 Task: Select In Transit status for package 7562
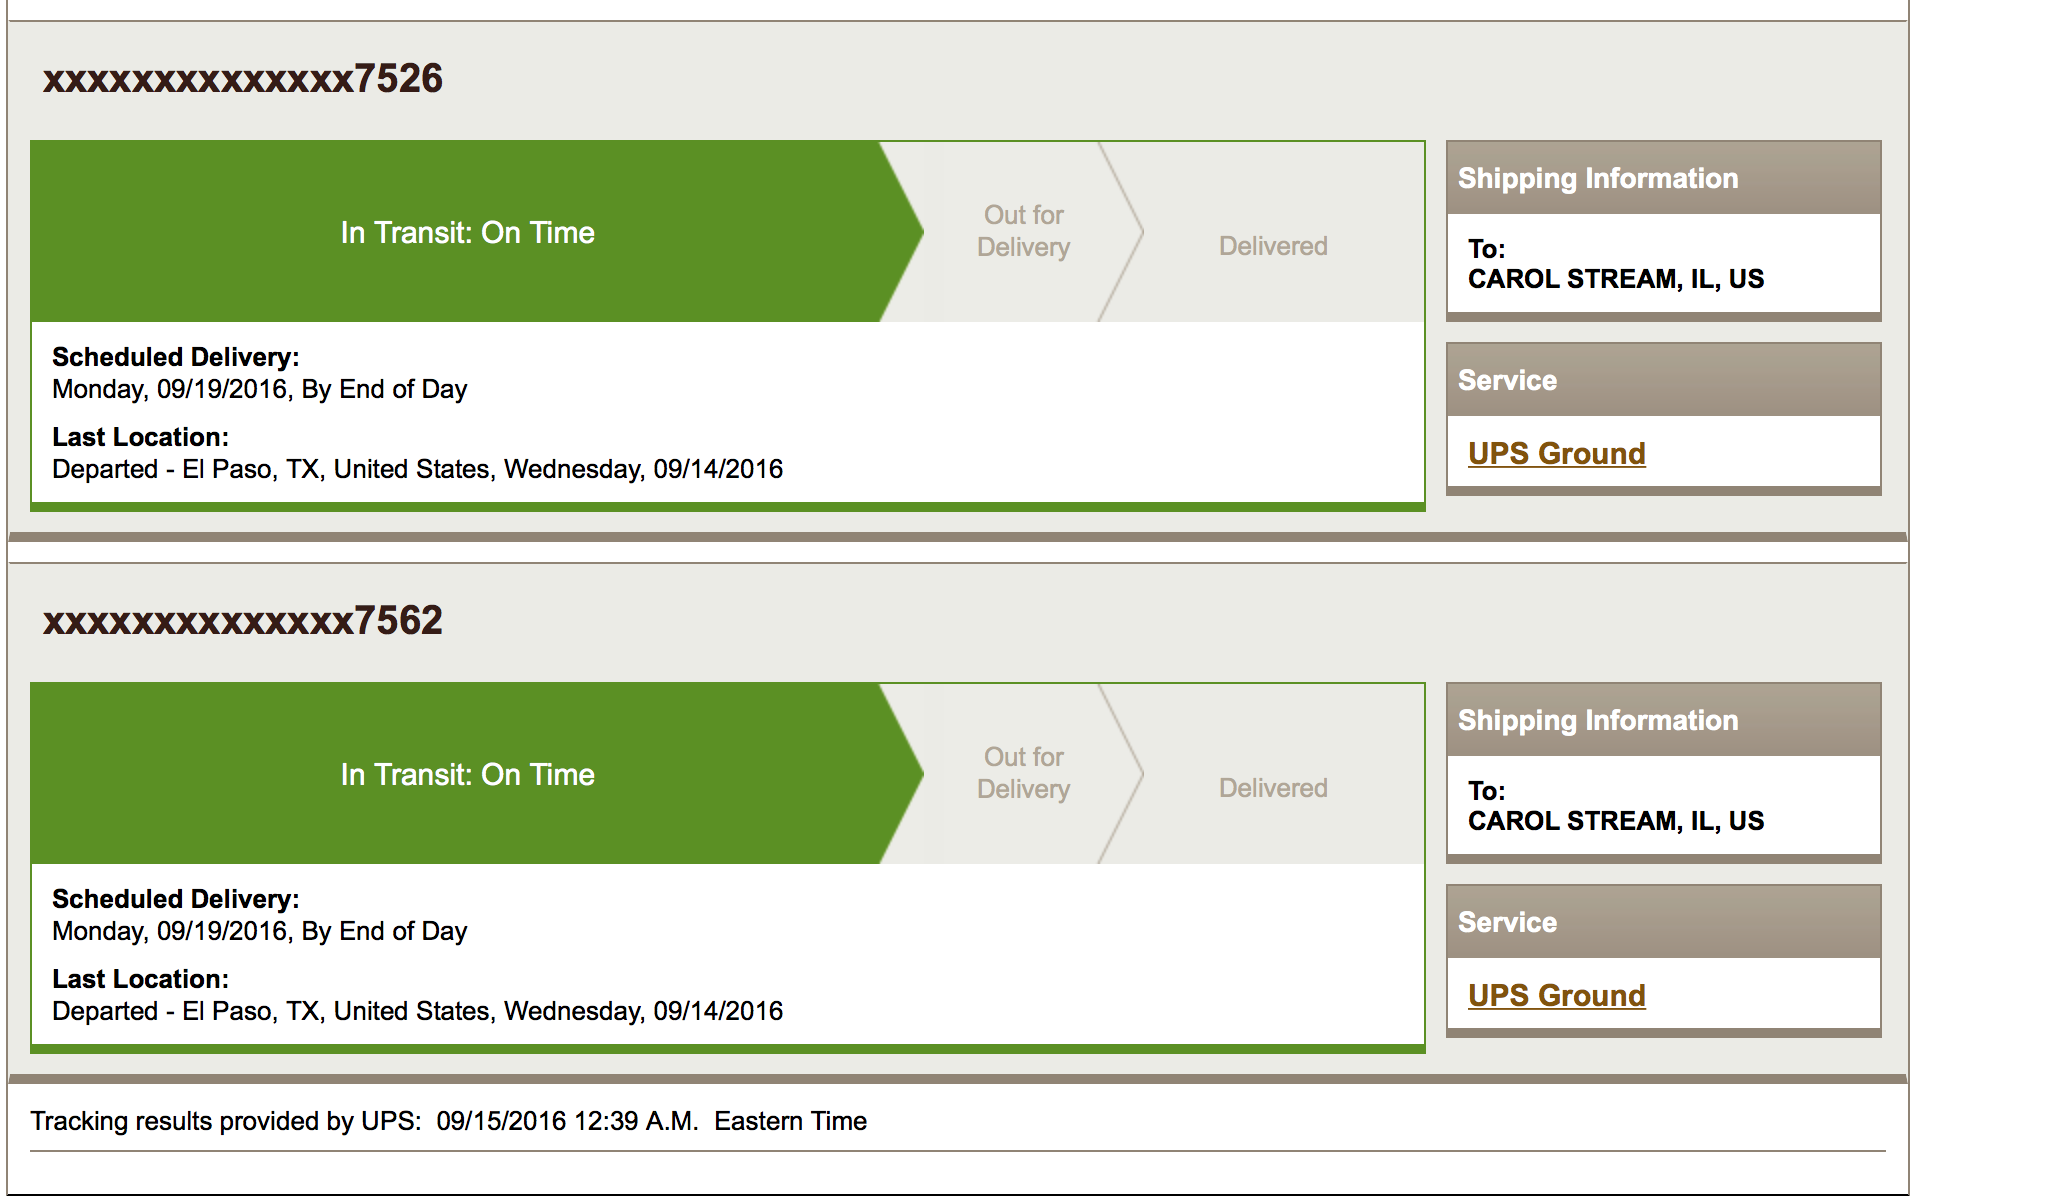(467, 774)
